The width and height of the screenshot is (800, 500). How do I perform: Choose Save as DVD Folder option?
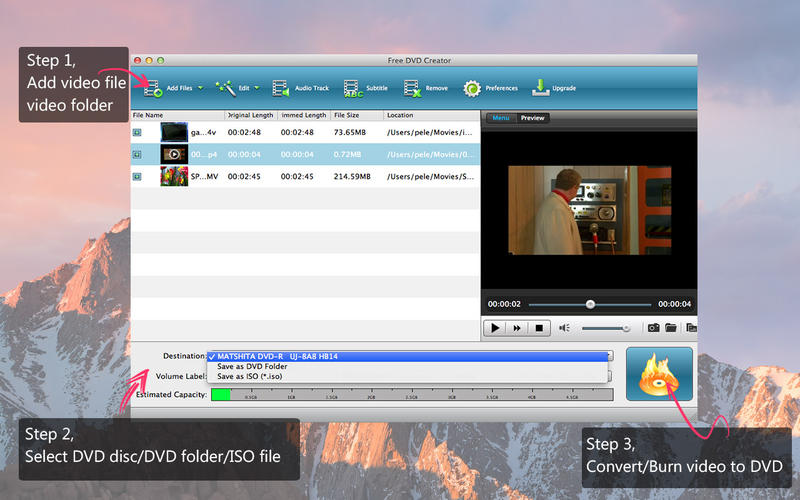click(250, 366)
